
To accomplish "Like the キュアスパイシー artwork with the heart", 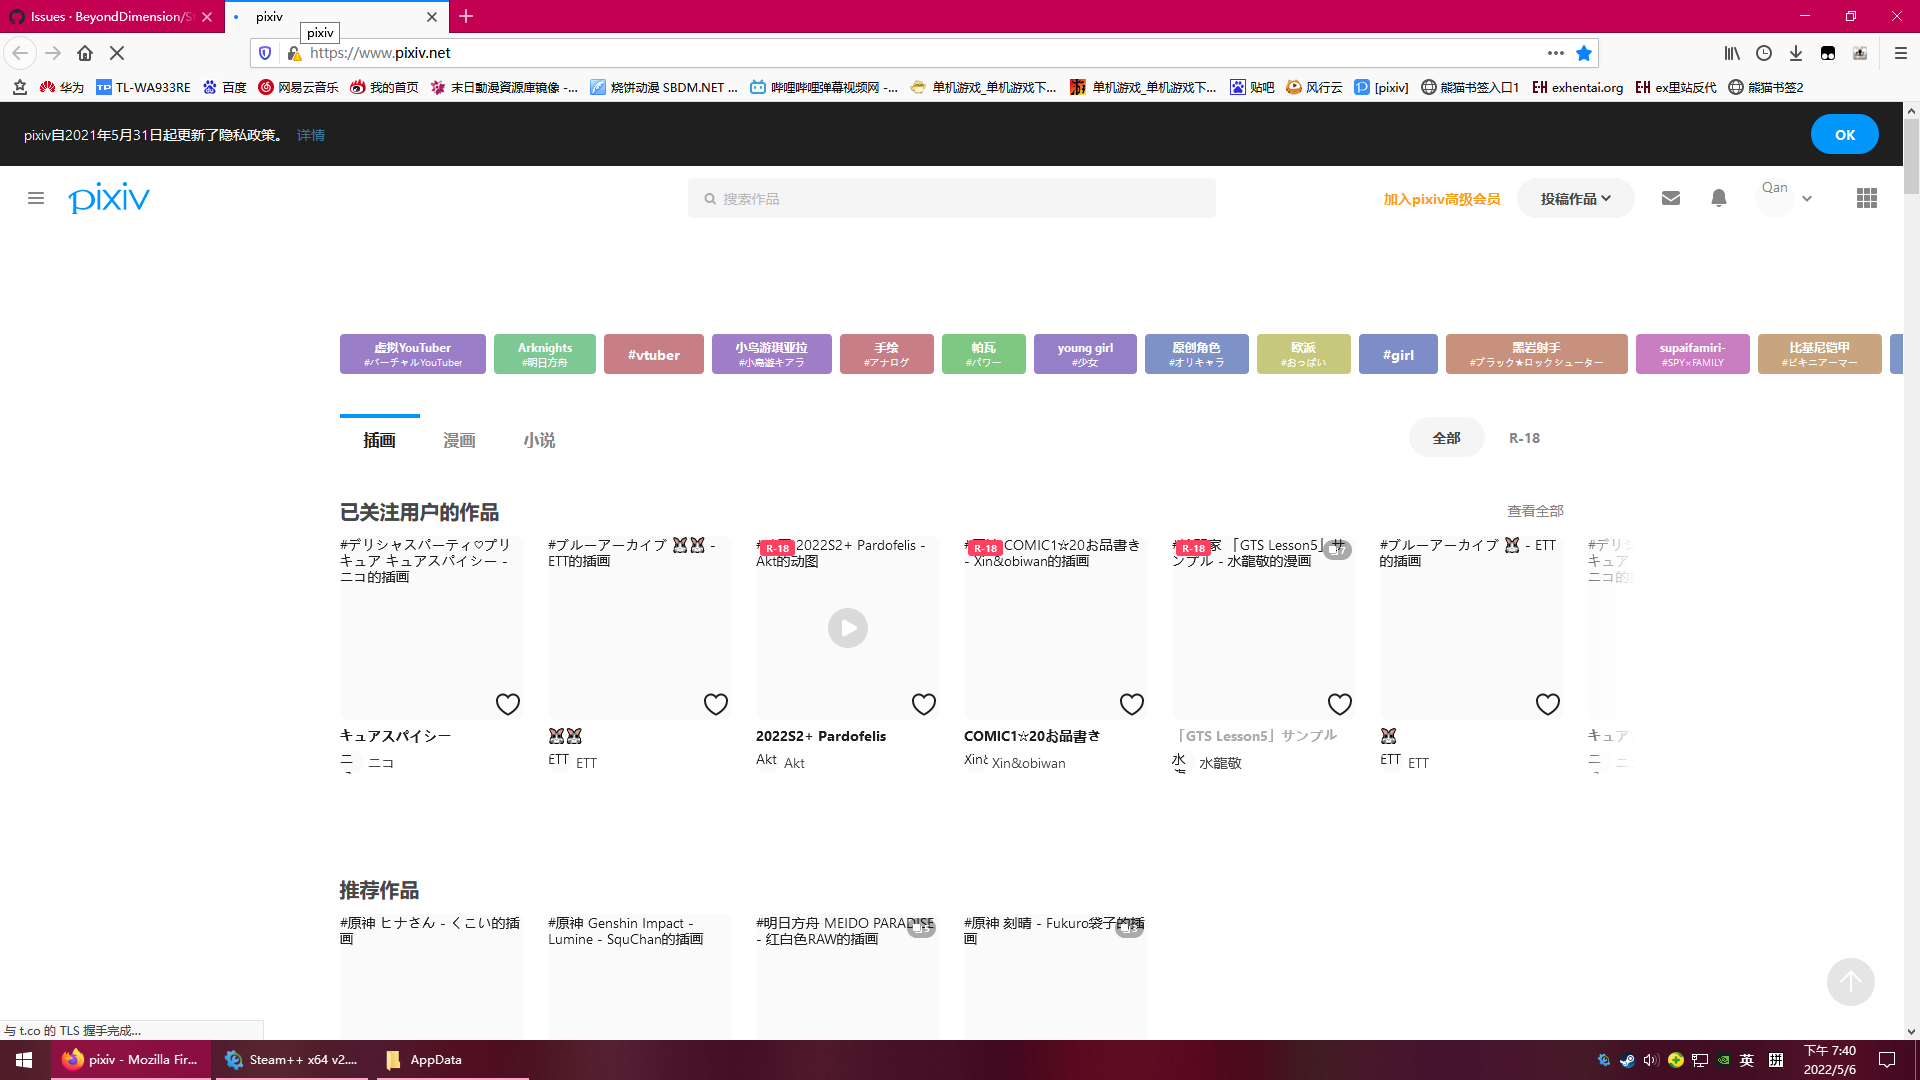I will coord(507,704).
